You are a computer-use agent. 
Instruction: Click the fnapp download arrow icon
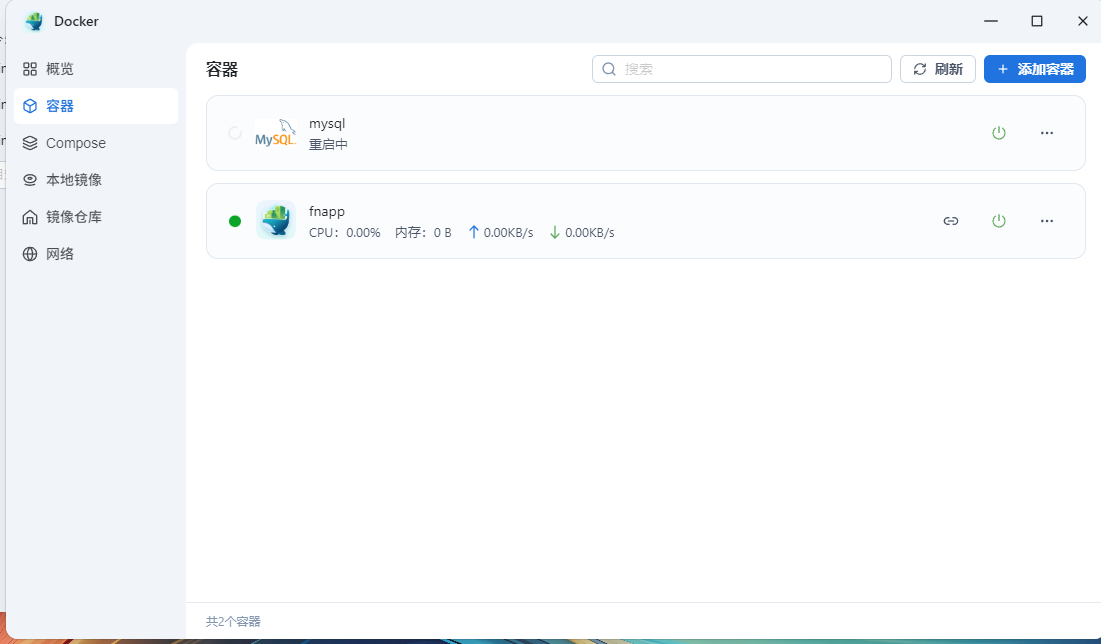click(x=555, y=232)
